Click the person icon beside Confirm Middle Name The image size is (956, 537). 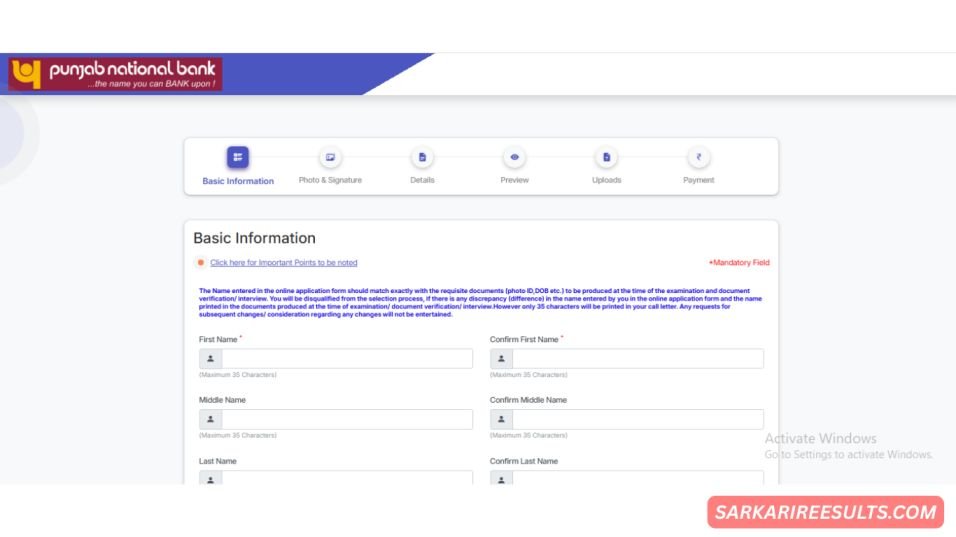[x=501, y=420]
